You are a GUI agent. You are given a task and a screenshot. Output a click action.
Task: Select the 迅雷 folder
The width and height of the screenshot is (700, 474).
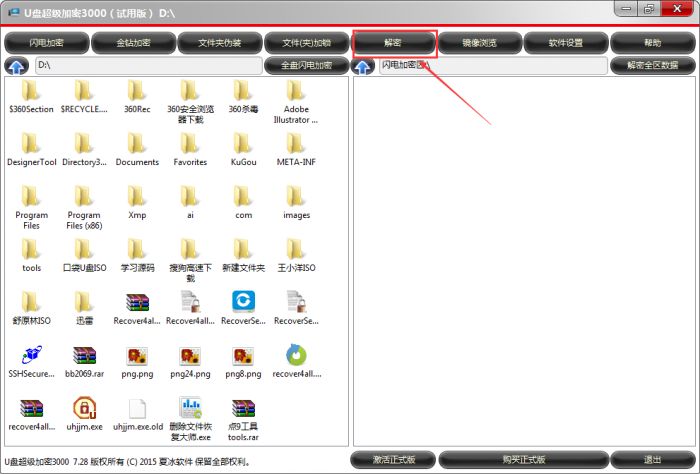pos(84,301)
